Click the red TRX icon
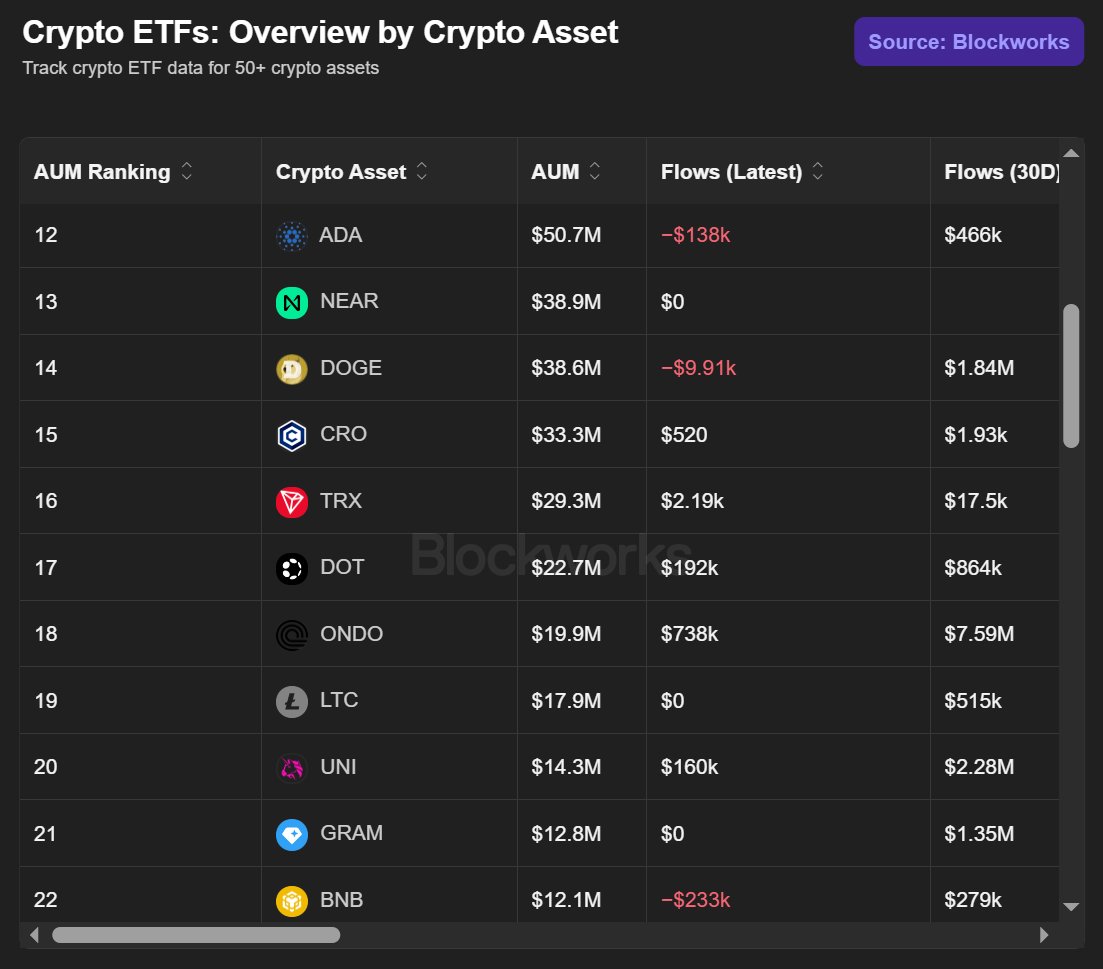The width and height of the screenshot is (1103, 969). [291, 502]
